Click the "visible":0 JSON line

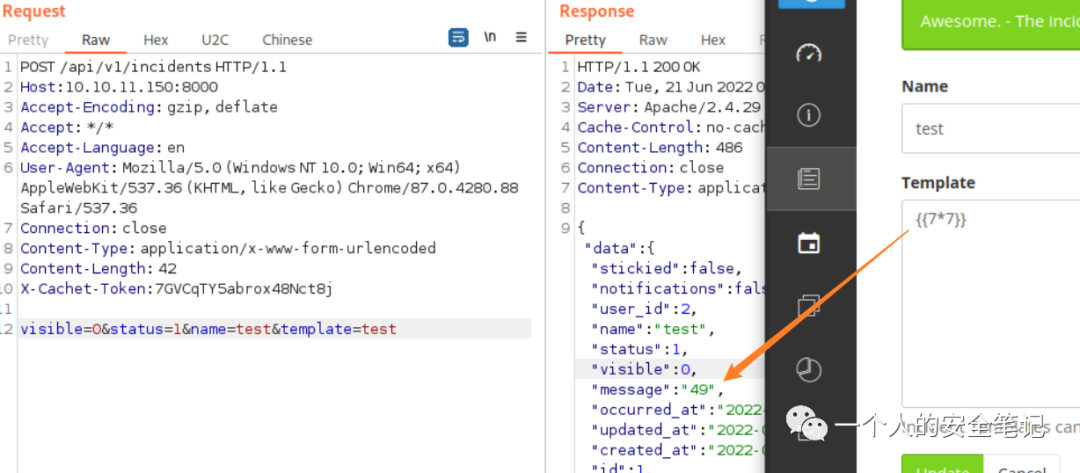tap(646, 369)
